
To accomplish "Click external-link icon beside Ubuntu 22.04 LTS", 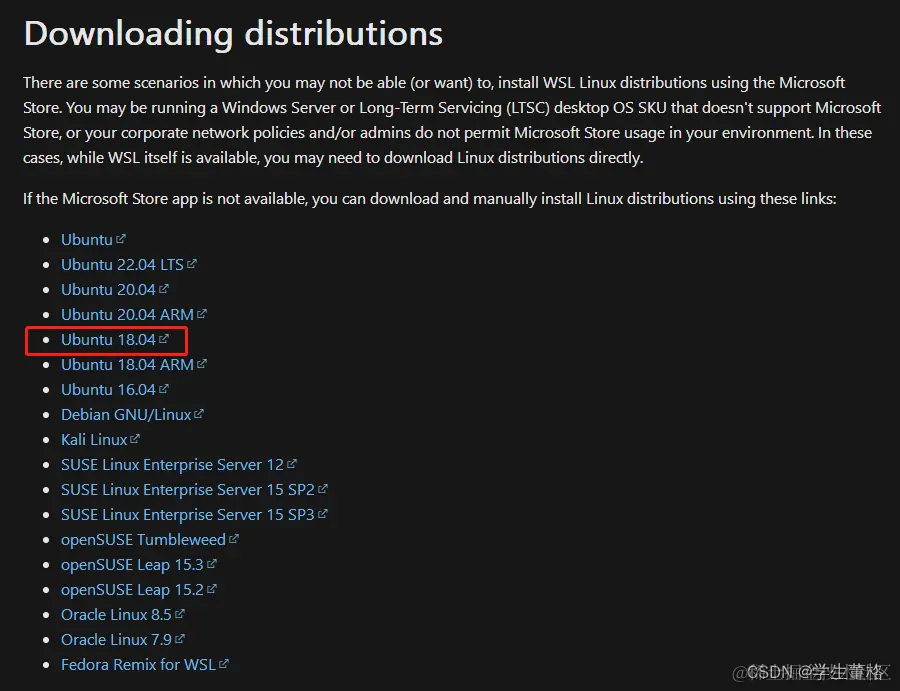I will pyautogui.click(x=192, y=263).
